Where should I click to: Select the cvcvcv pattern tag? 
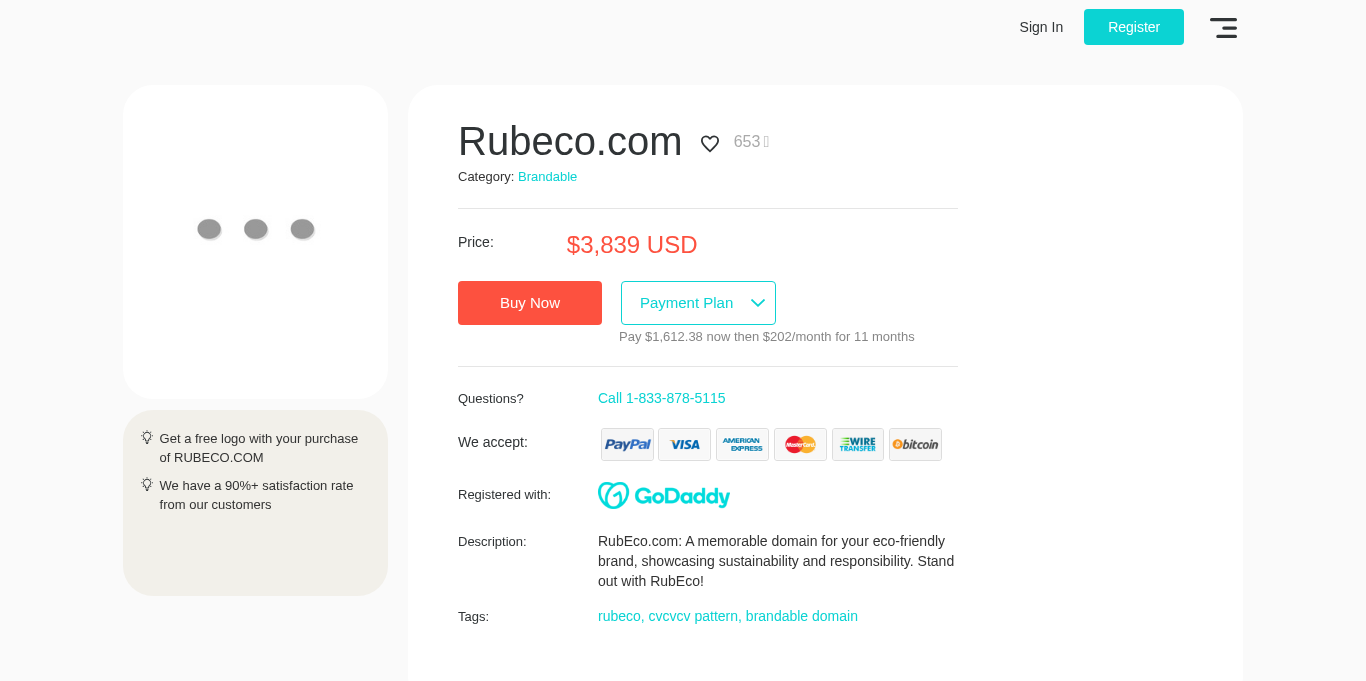coord(693,616)
